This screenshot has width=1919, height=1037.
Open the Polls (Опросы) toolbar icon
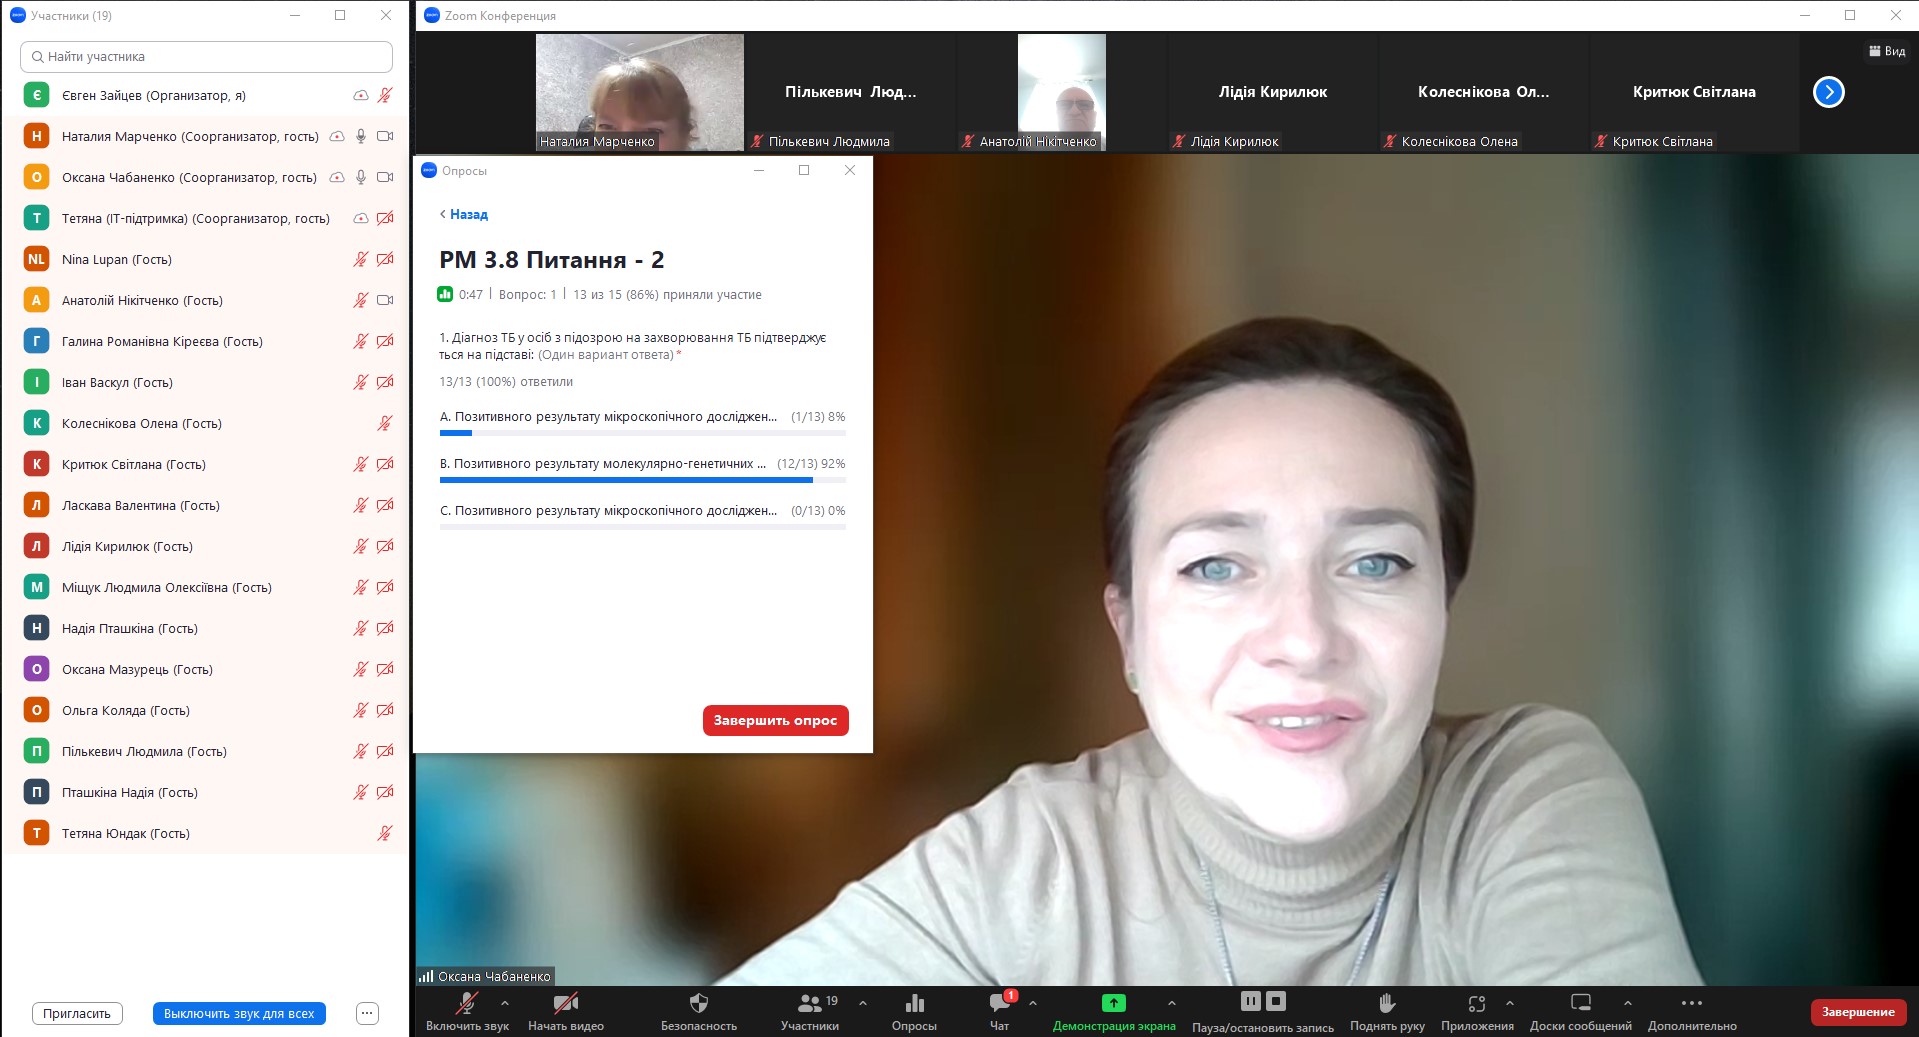[913, 1003]
